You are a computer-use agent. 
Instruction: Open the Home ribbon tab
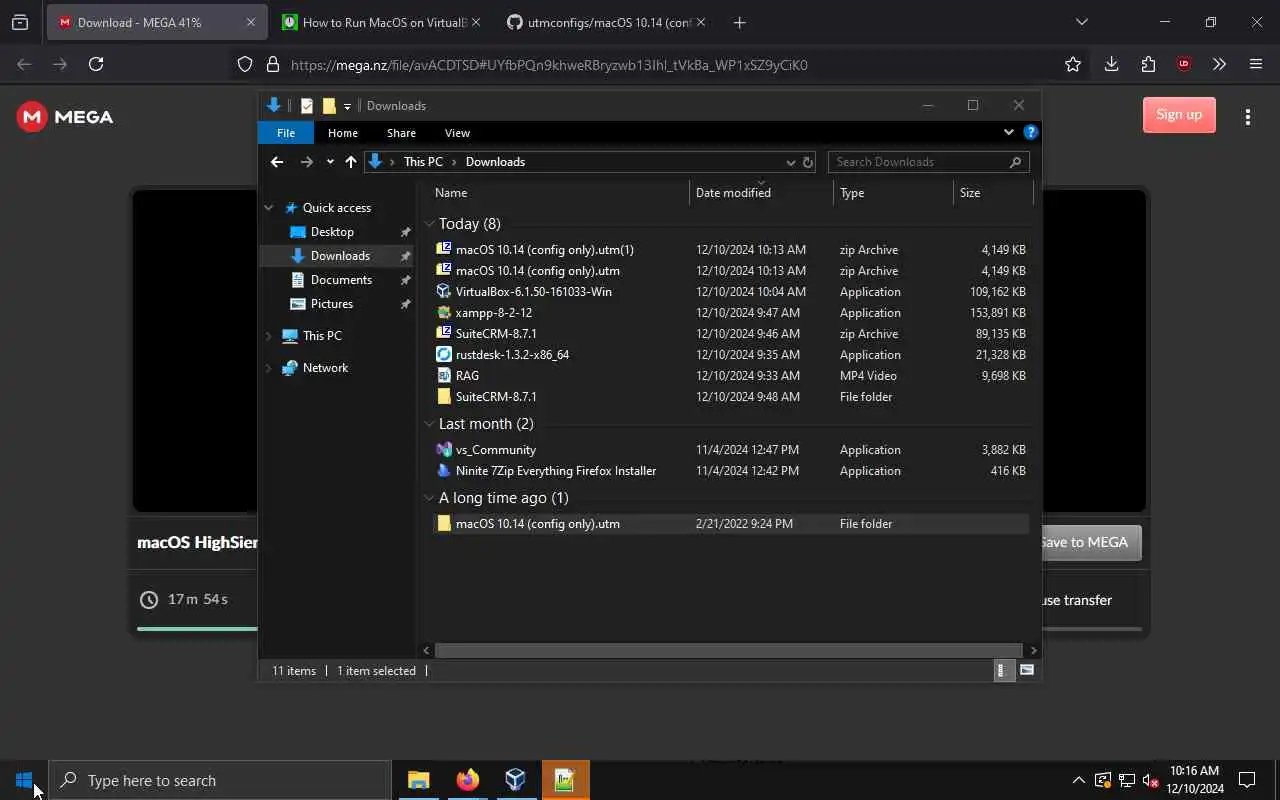pos(342,133)
